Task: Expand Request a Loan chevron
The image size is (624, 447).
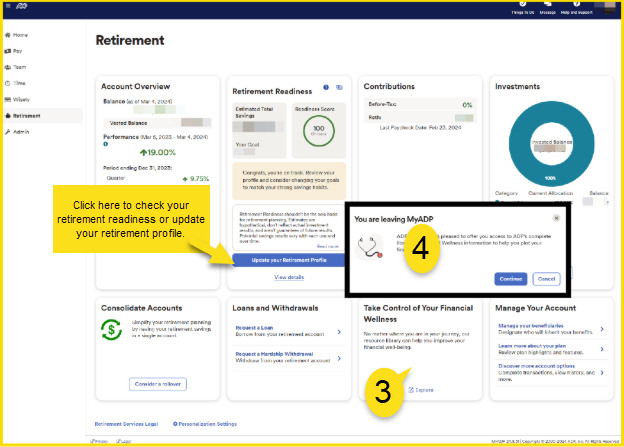Action: pos(339,332)
